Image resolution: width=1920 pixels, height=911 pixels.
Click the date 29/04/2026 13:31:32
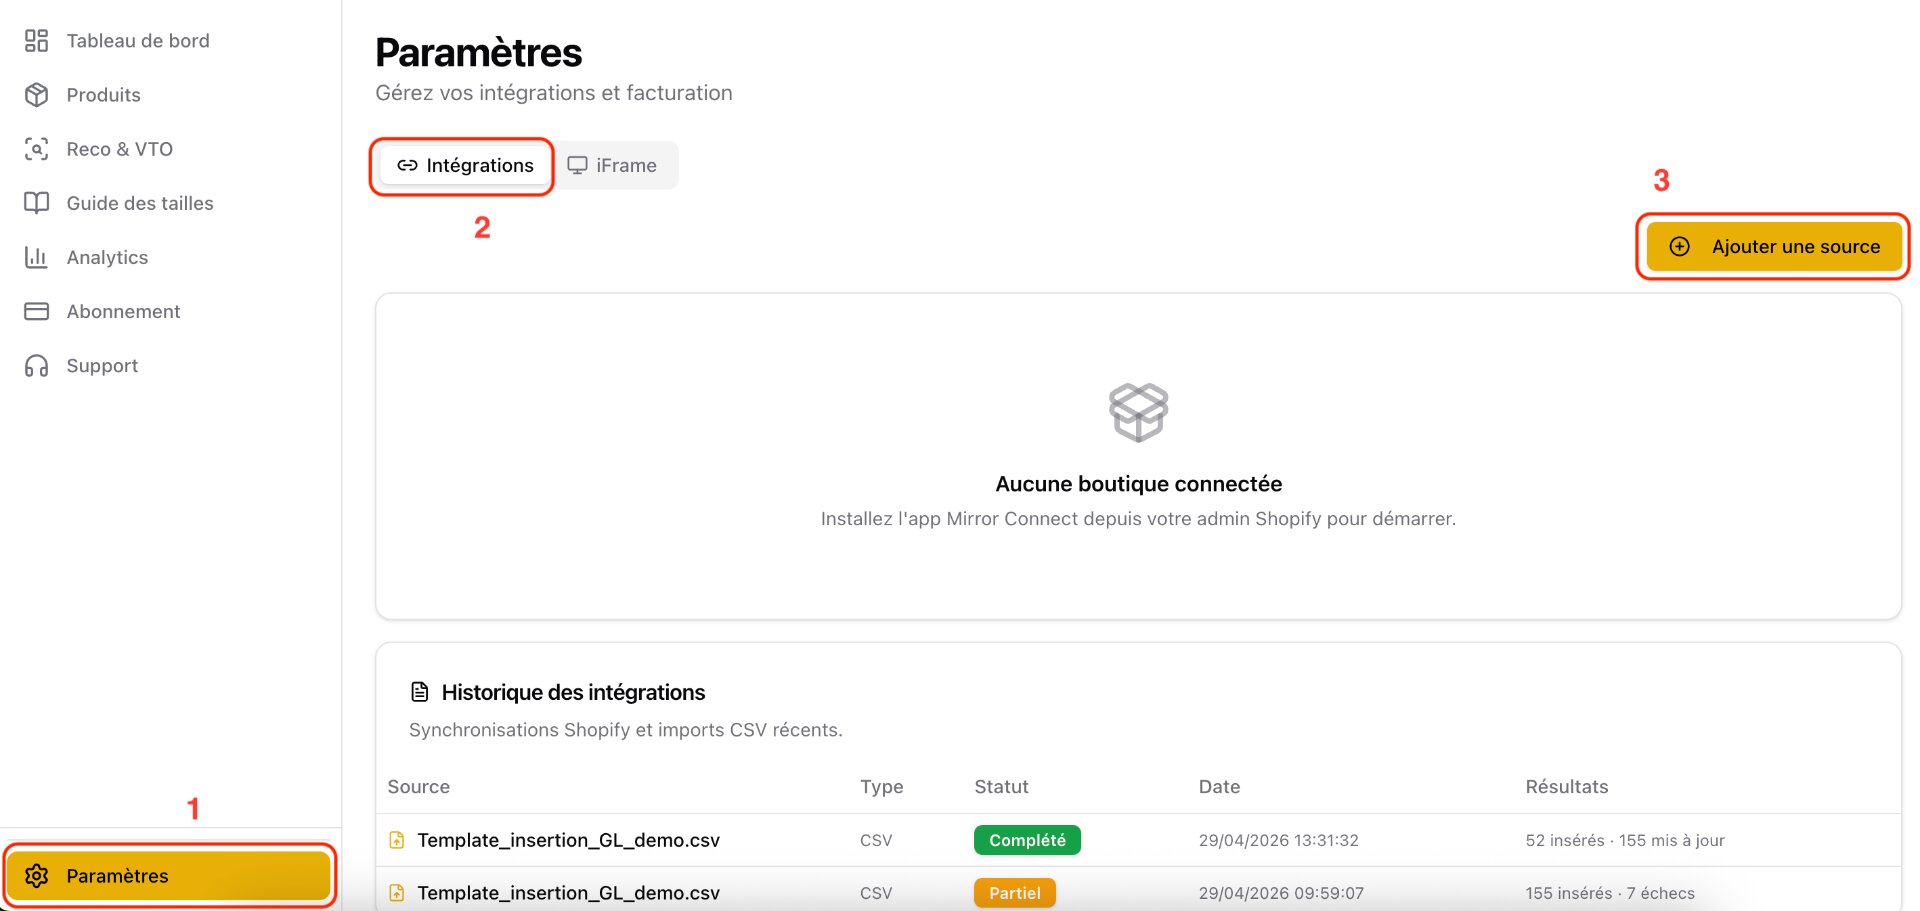(x=1279, y=840)
